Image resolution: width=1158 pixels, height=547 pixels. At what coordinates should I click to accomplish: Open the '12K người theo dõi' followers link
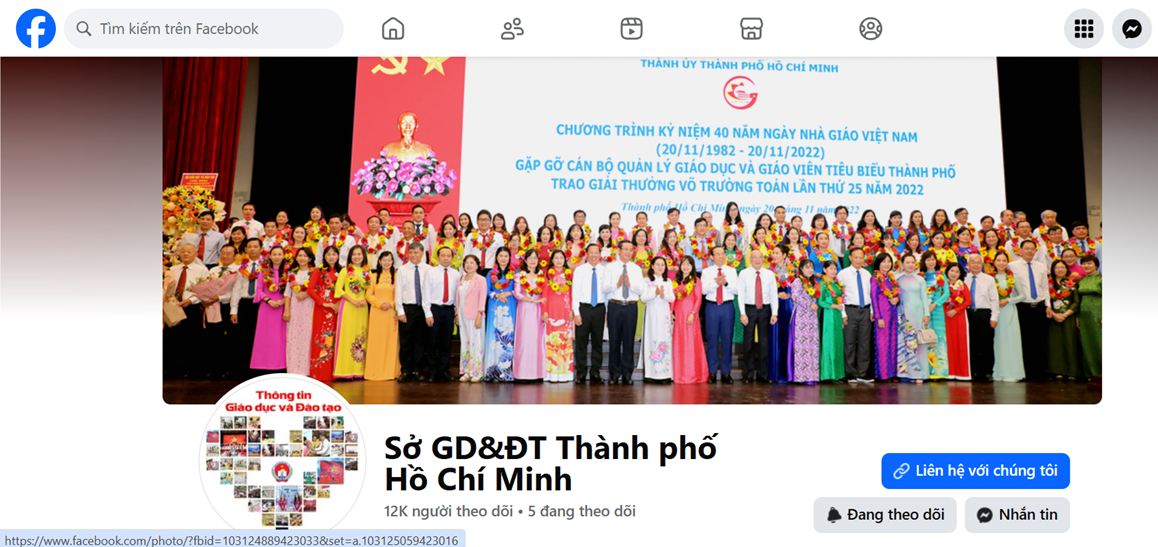(449, 511)
